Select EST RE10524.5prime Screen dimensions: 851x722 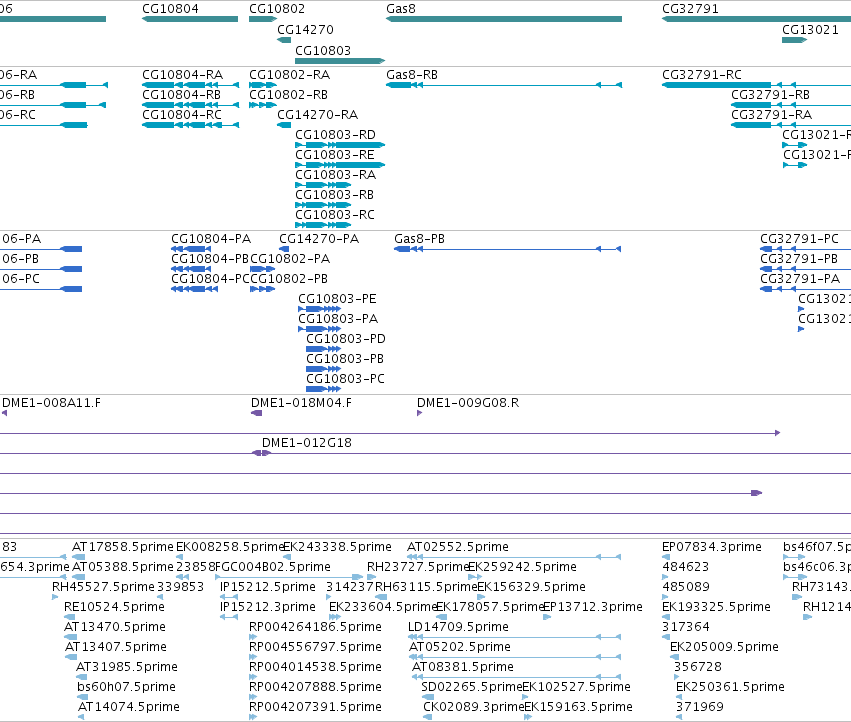pyautogui.click(x=114, y=607)
